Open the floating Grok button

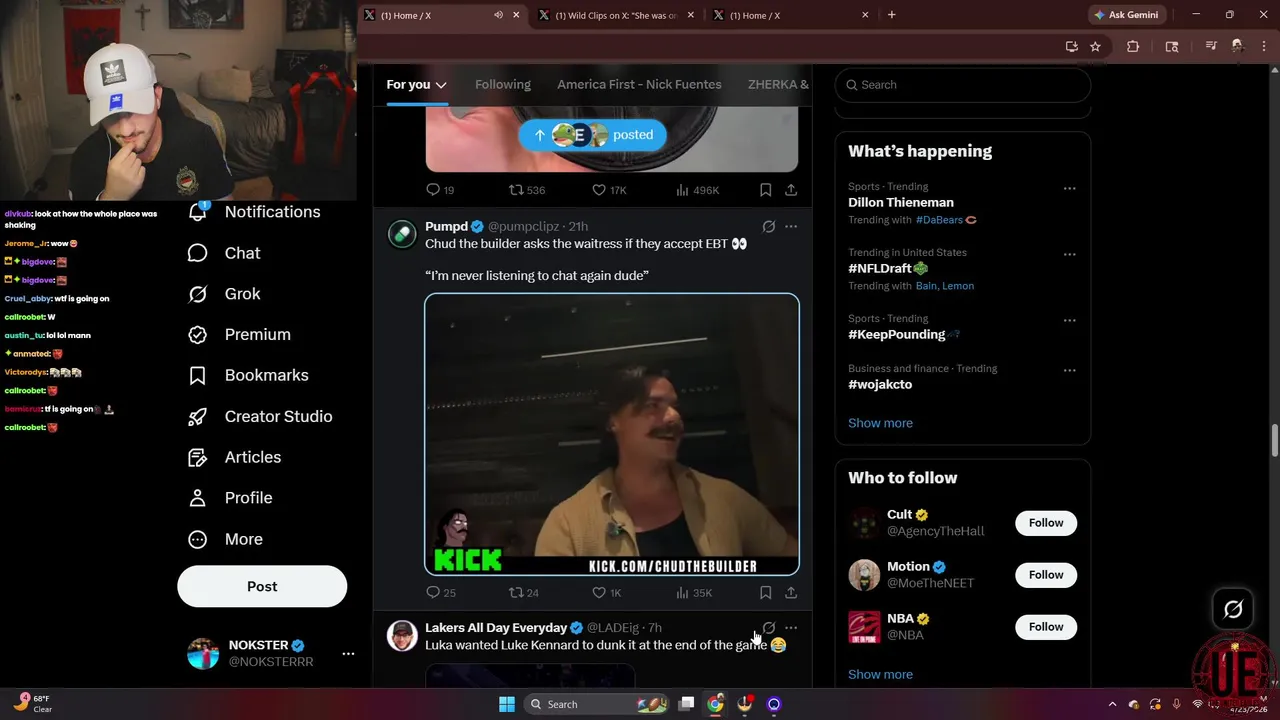pos(1233,610)
